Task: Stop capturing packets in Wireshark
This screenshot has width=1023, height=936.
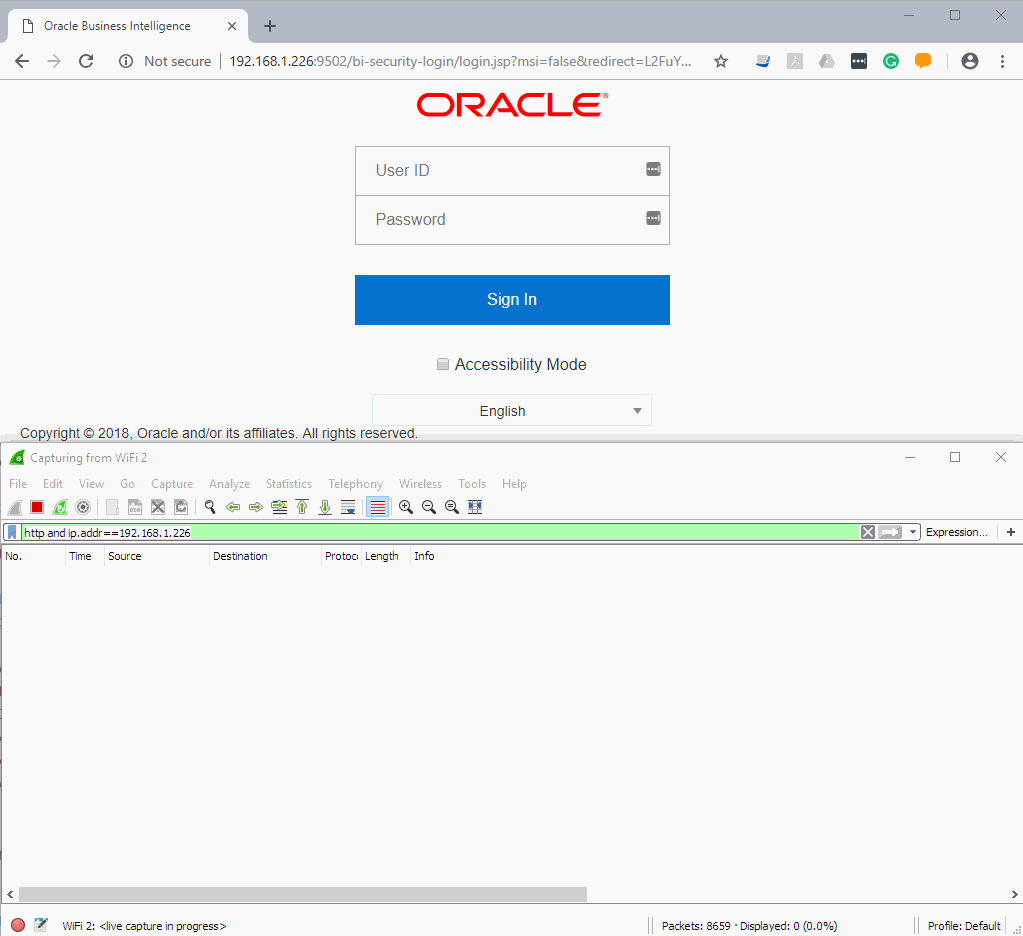Action: [37, 507]
